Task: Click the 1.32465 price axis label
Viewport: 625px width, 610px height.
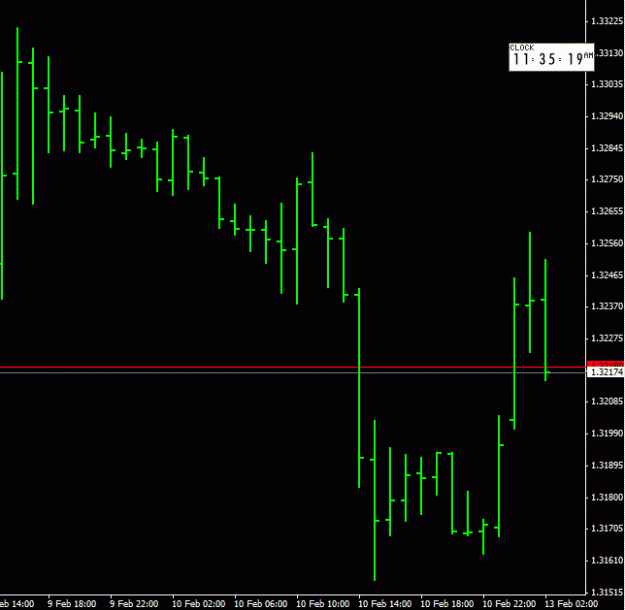Action: pyautogui.click(x=607, y=275)
